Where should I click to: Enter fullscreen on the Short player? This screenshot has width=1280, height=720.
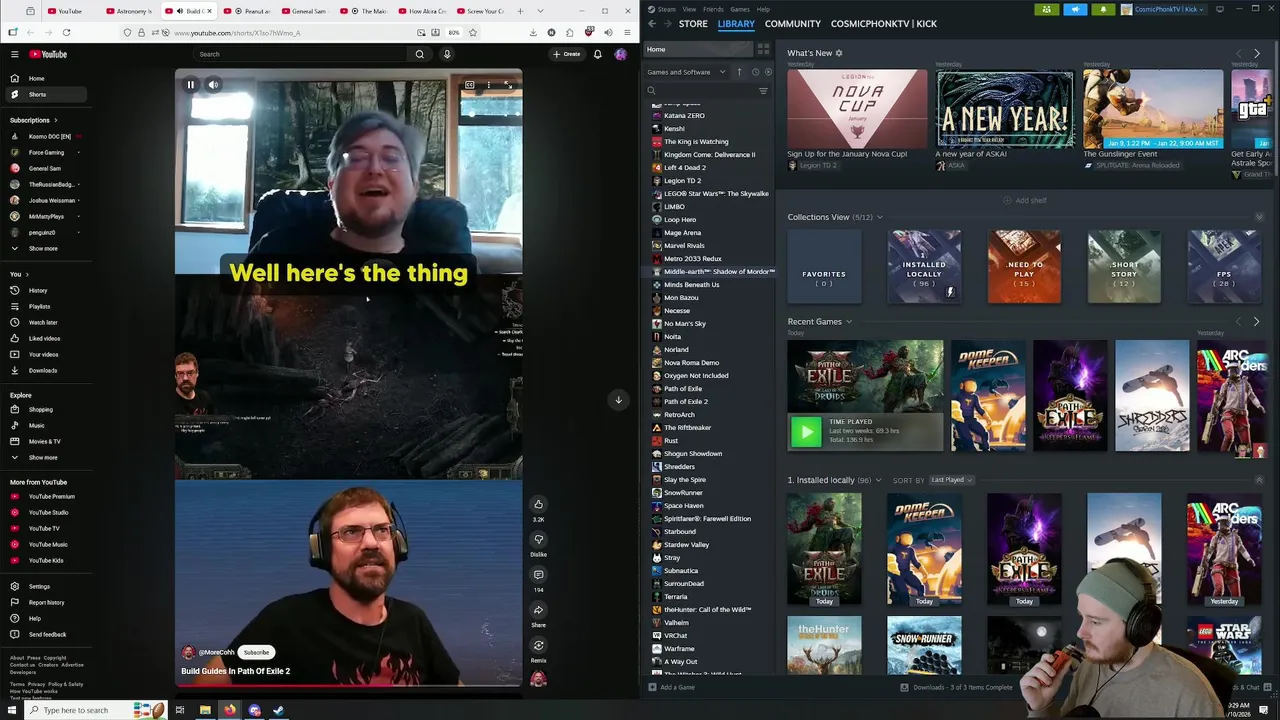click(507, 85)
